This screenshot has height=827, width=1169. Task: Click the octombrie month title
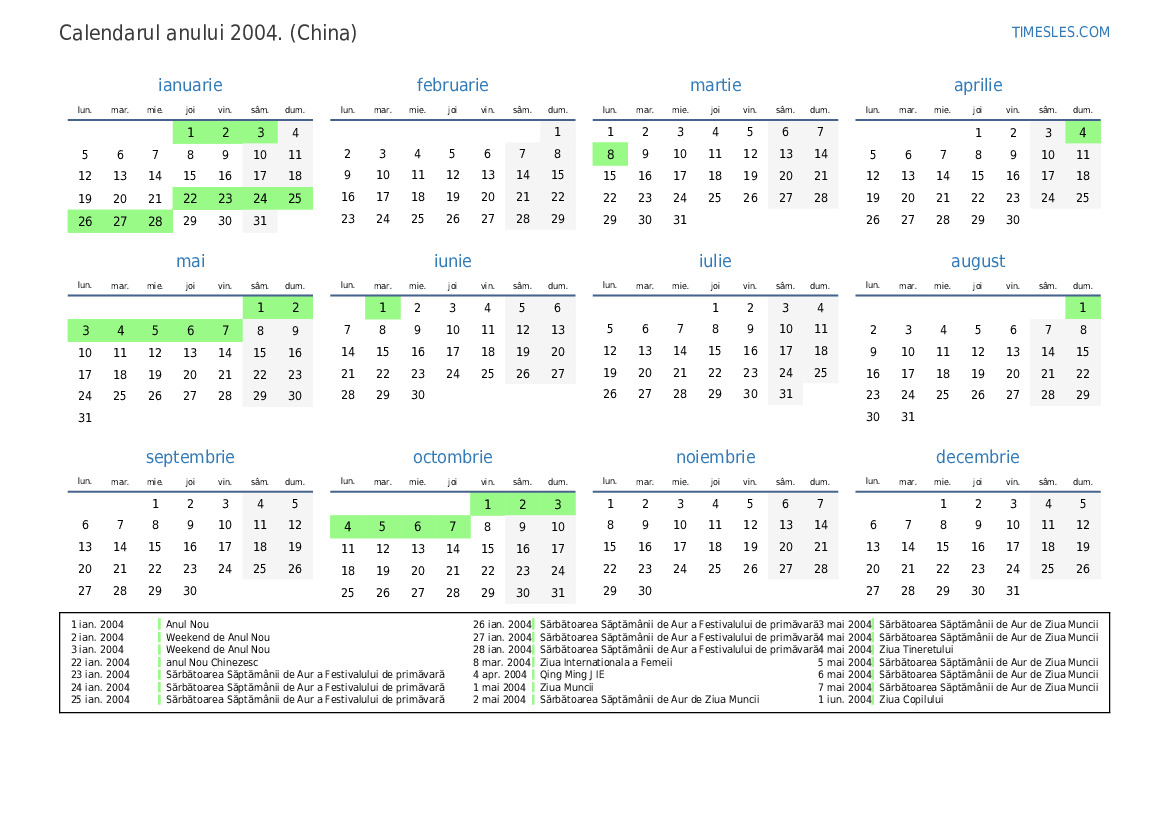click(452, 457)
